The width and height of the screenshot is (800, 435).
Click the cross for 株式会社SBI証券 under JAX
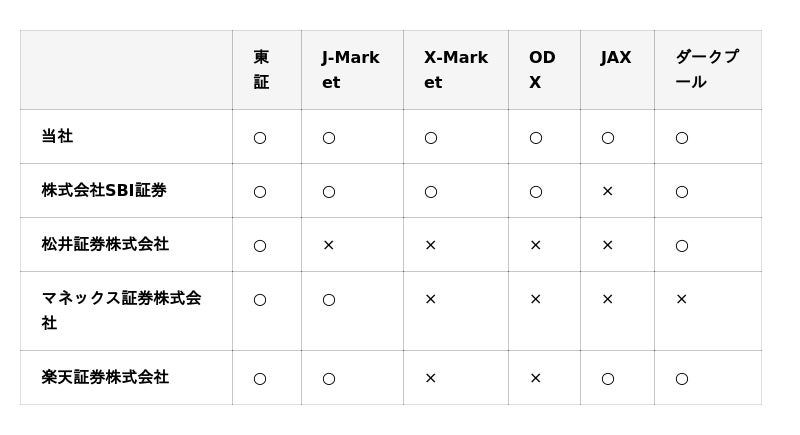(x=607, y=191)
